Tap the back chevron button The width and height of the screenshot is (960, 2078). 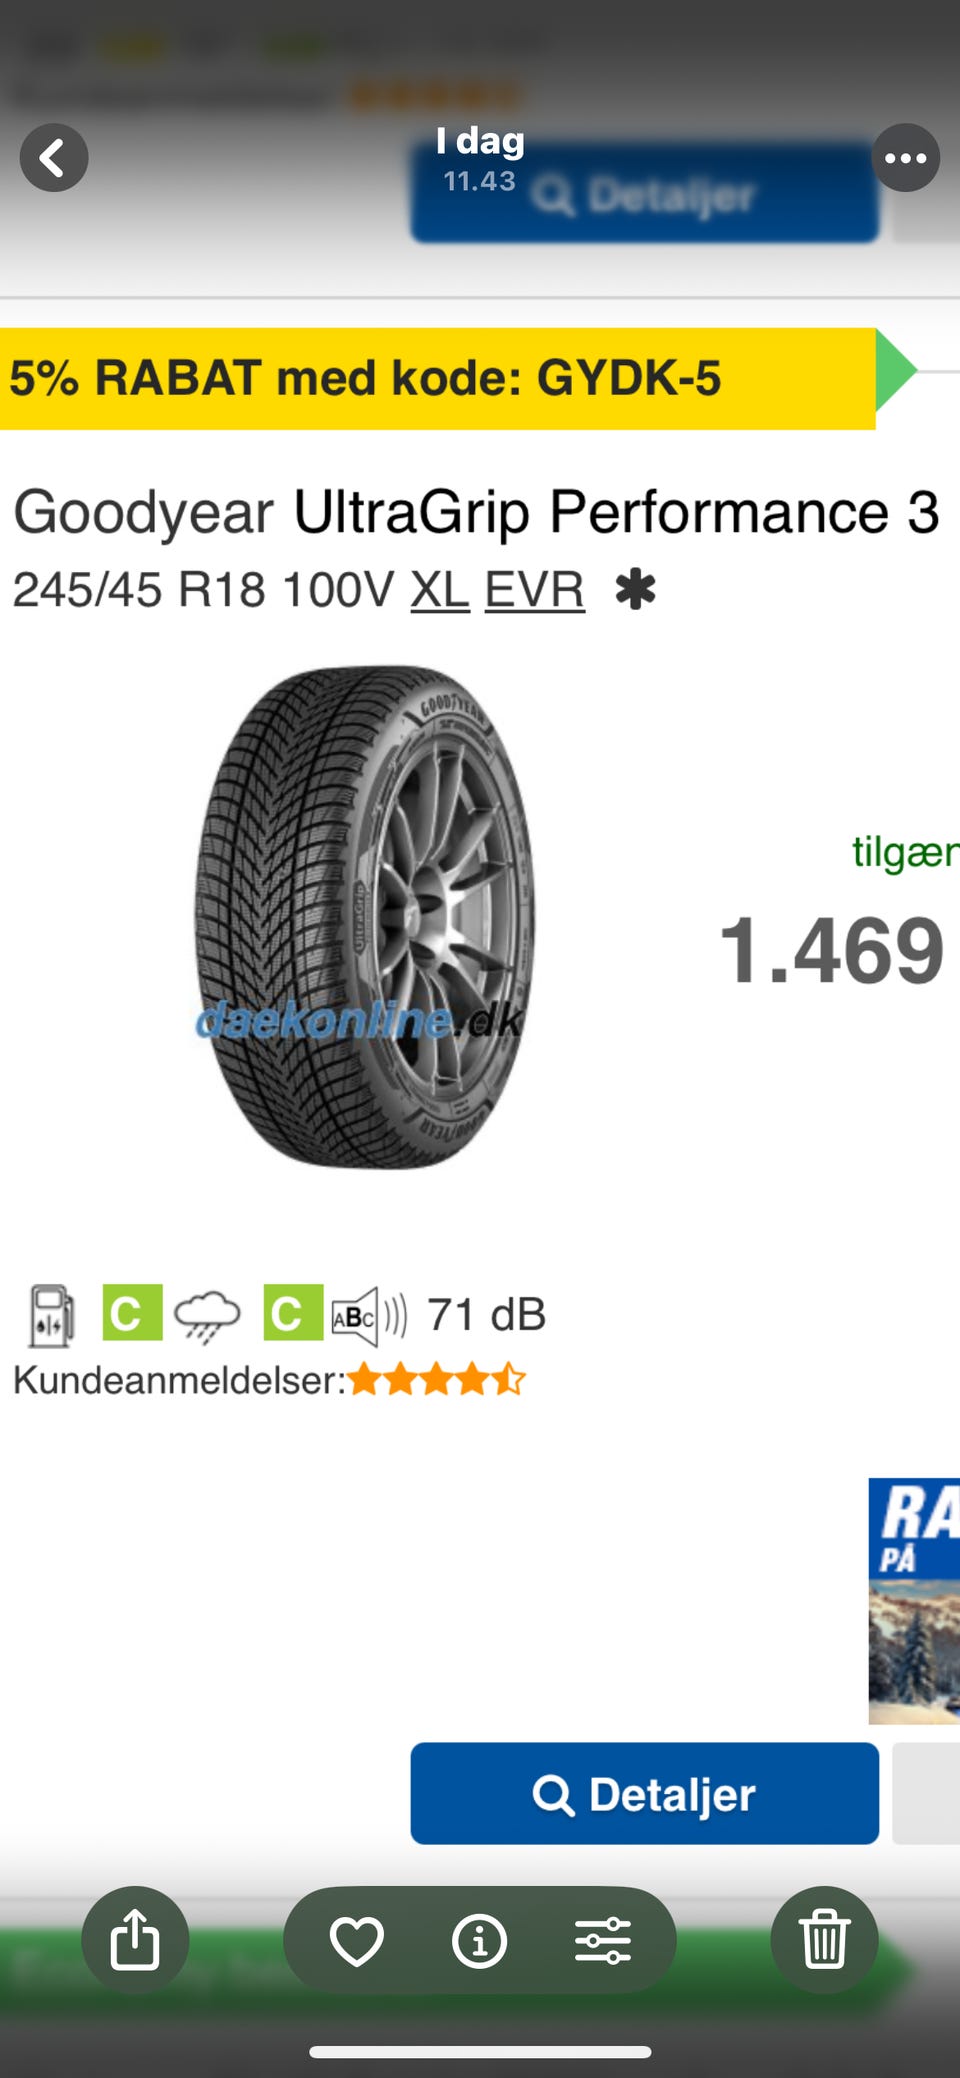pos(54,158)
